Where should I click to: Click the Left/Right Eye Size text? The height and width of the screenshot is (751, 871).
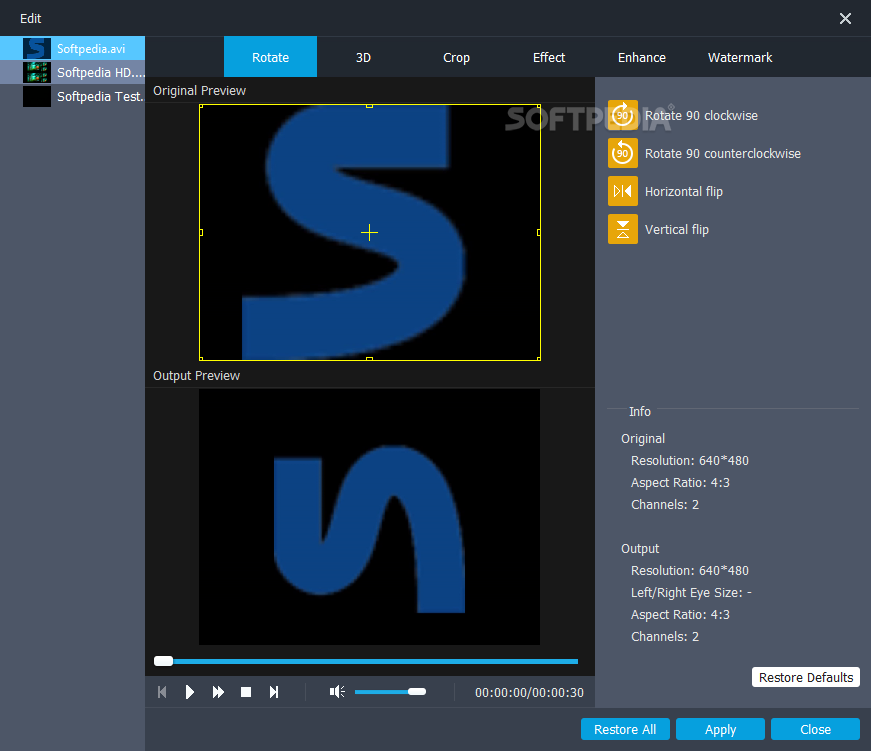tap(691, 593)
